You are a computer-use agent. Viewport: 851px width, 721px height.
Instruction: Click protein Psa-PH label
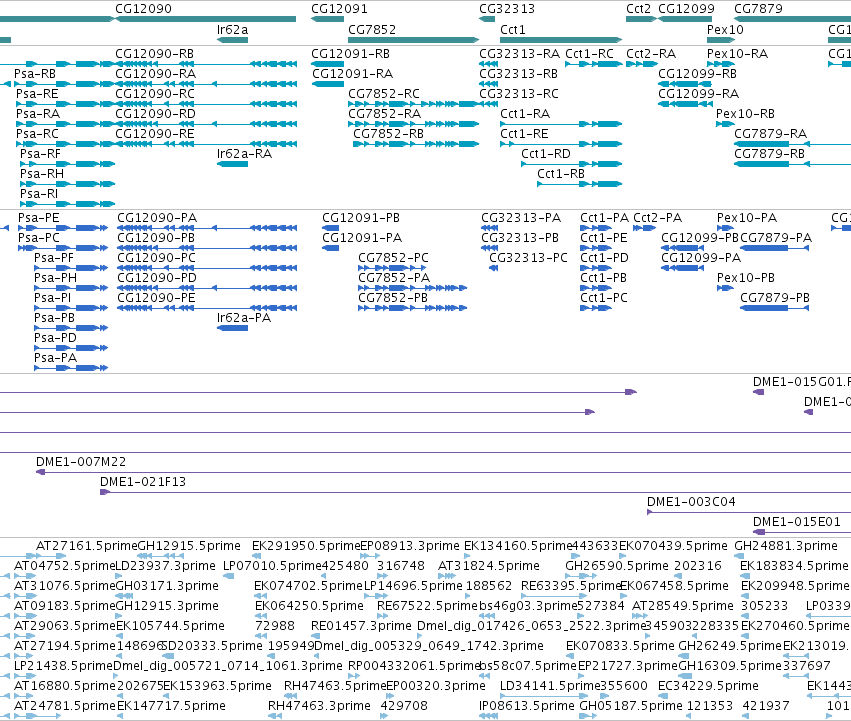tap(55, 278)
